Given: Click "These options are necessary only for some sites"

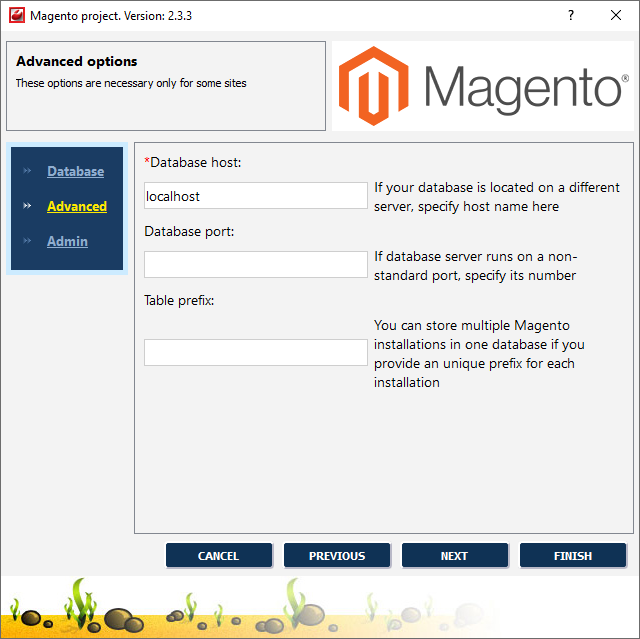Looking at the screenshot, I should (131, 83).
